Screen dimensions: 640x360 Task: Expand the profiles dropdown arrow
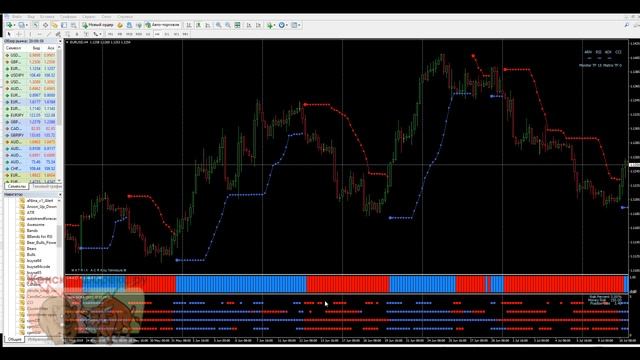pos(27,25)
